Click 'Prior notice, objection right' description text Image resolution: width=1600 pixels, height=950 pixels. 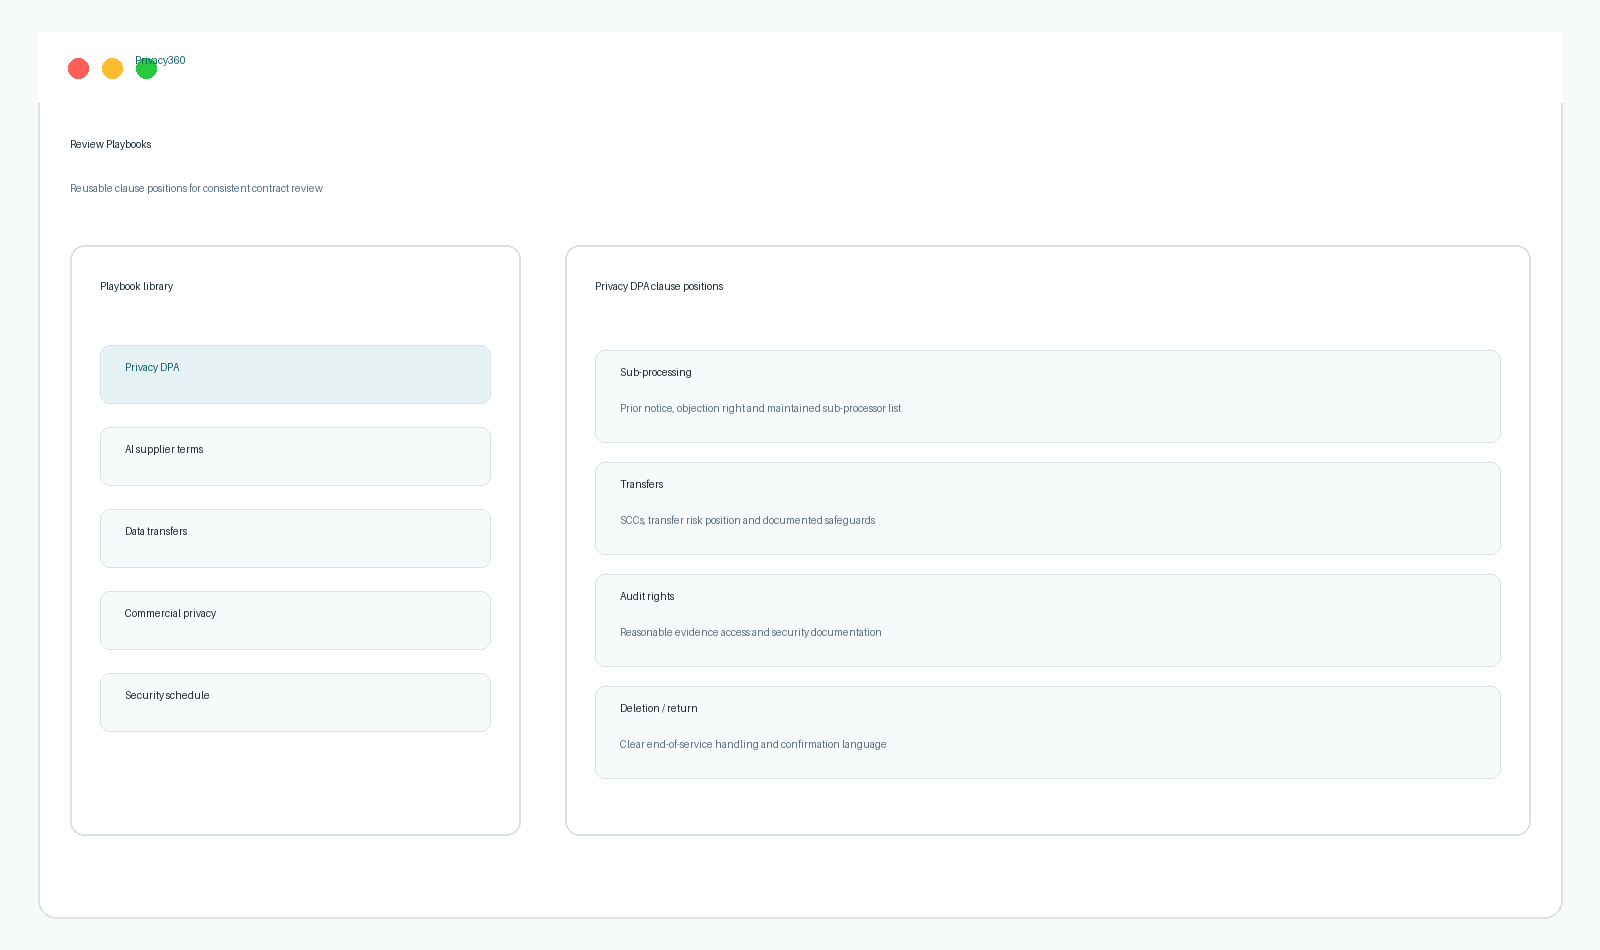pyautogui.click(x=760, y=408)
